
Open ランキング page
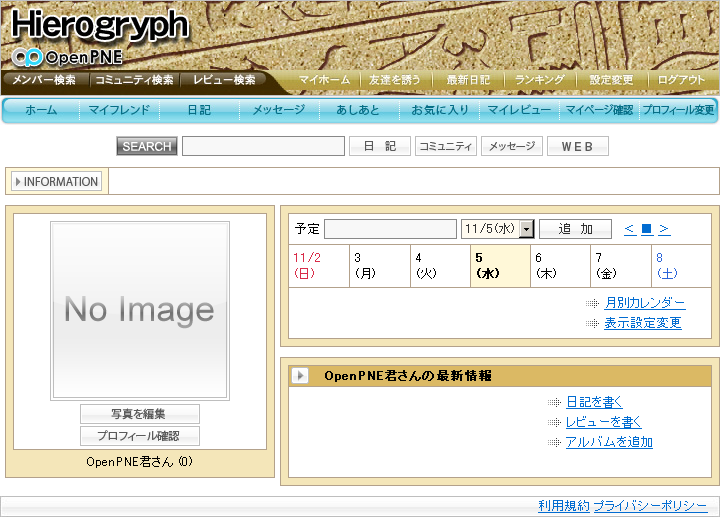click(x=540, y=80)
